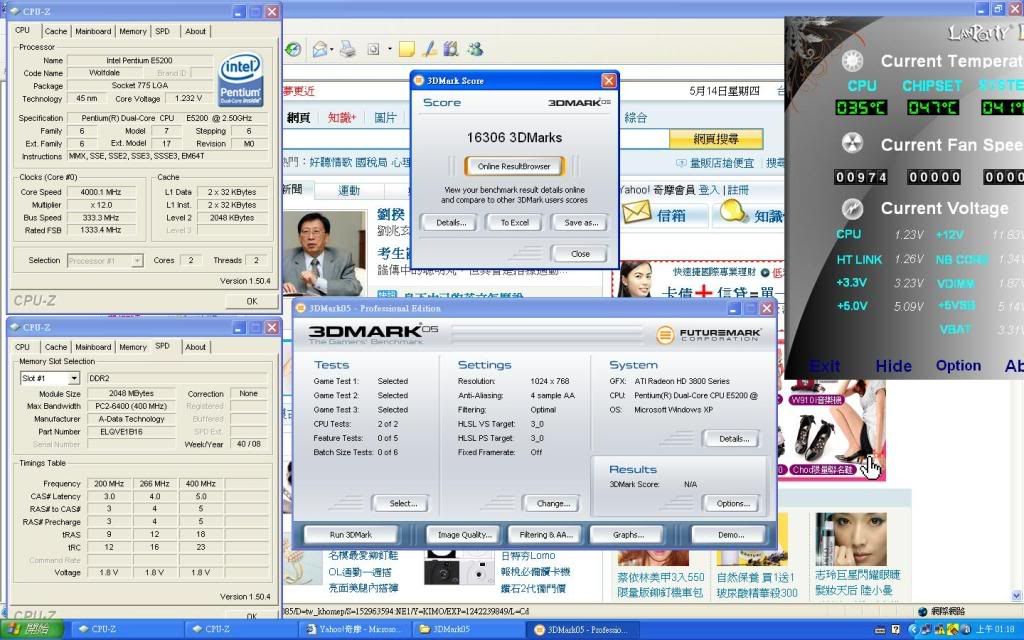Switch to CPU tab in lower CPU-Z window
The height and width of the screenshot is (640, 1024).
coord(22,347)
